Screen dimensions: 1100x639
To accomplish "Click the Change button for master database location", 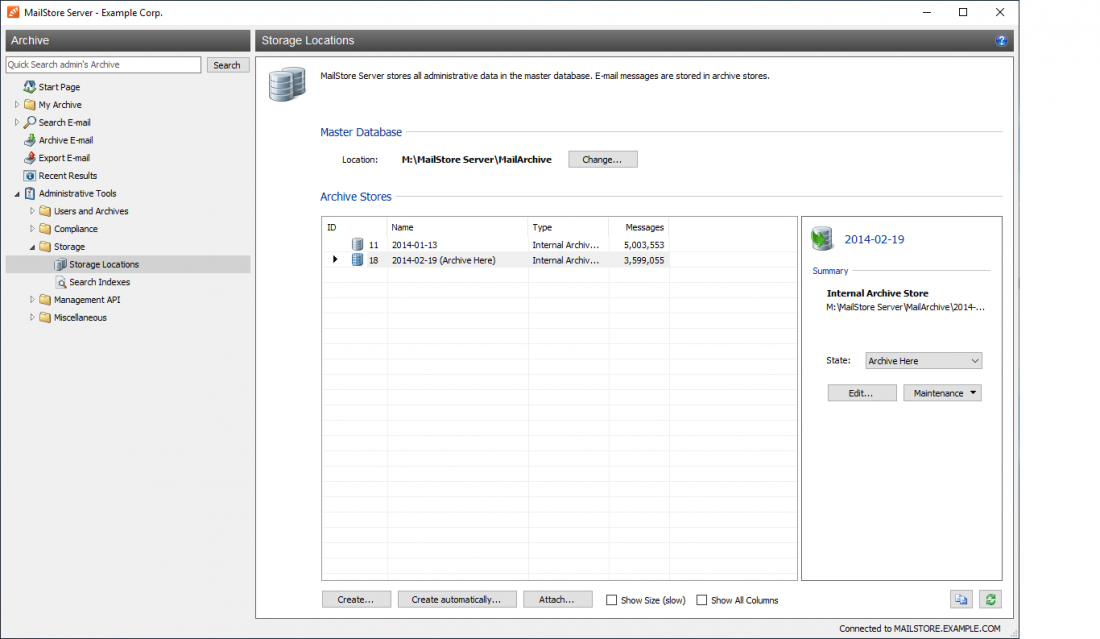I will [602, 158].
